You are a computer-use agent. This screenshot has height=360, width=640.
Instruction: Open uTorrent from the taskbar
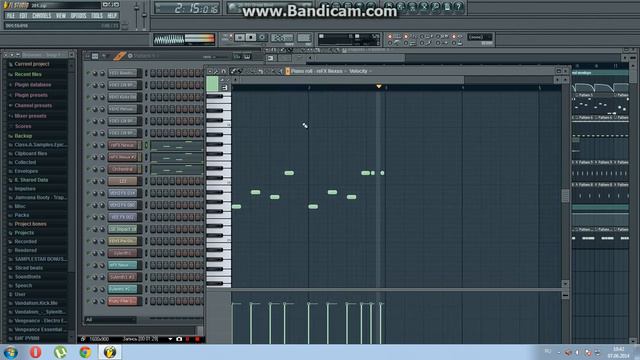[x=60, y=352]
